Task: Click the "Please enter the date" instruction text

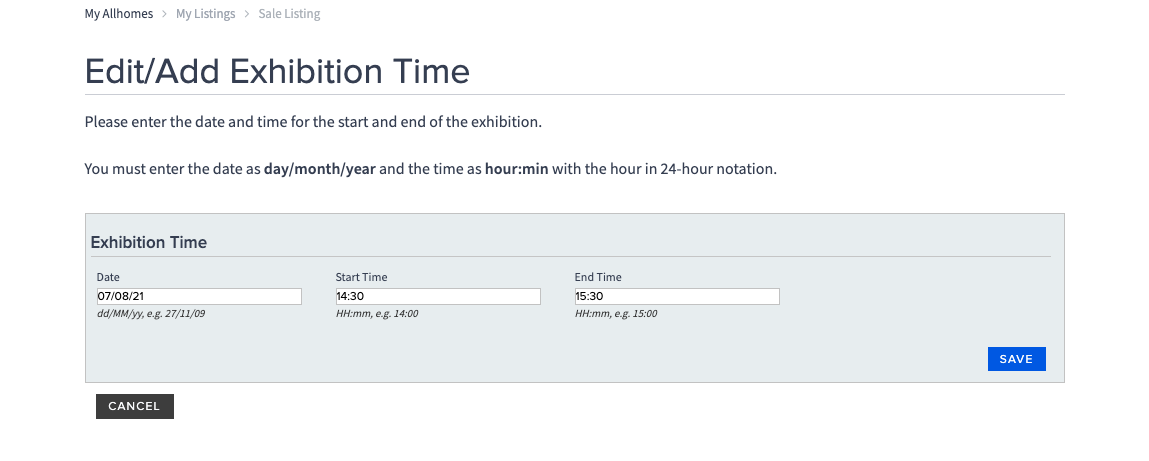Action: (312, 122)
